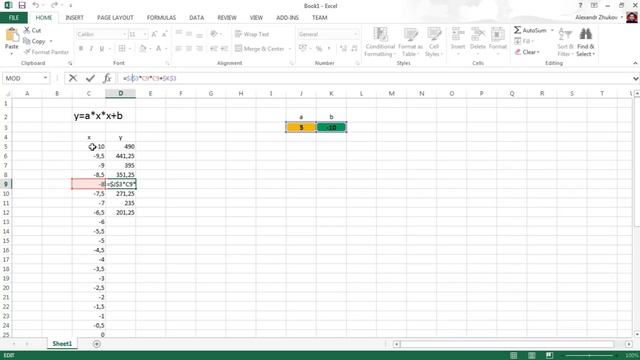Image resolution: width=640 pixels, height=360 pixels.
Task: Add a new sheet with plus icon
Action: pyautogui.click(x=96, y=344)
